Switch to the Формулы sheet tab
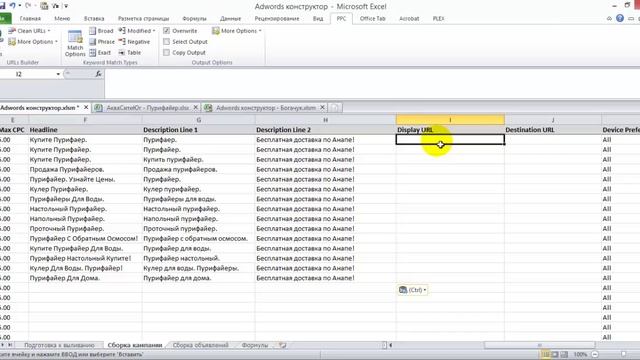 [x=255, y=345]
